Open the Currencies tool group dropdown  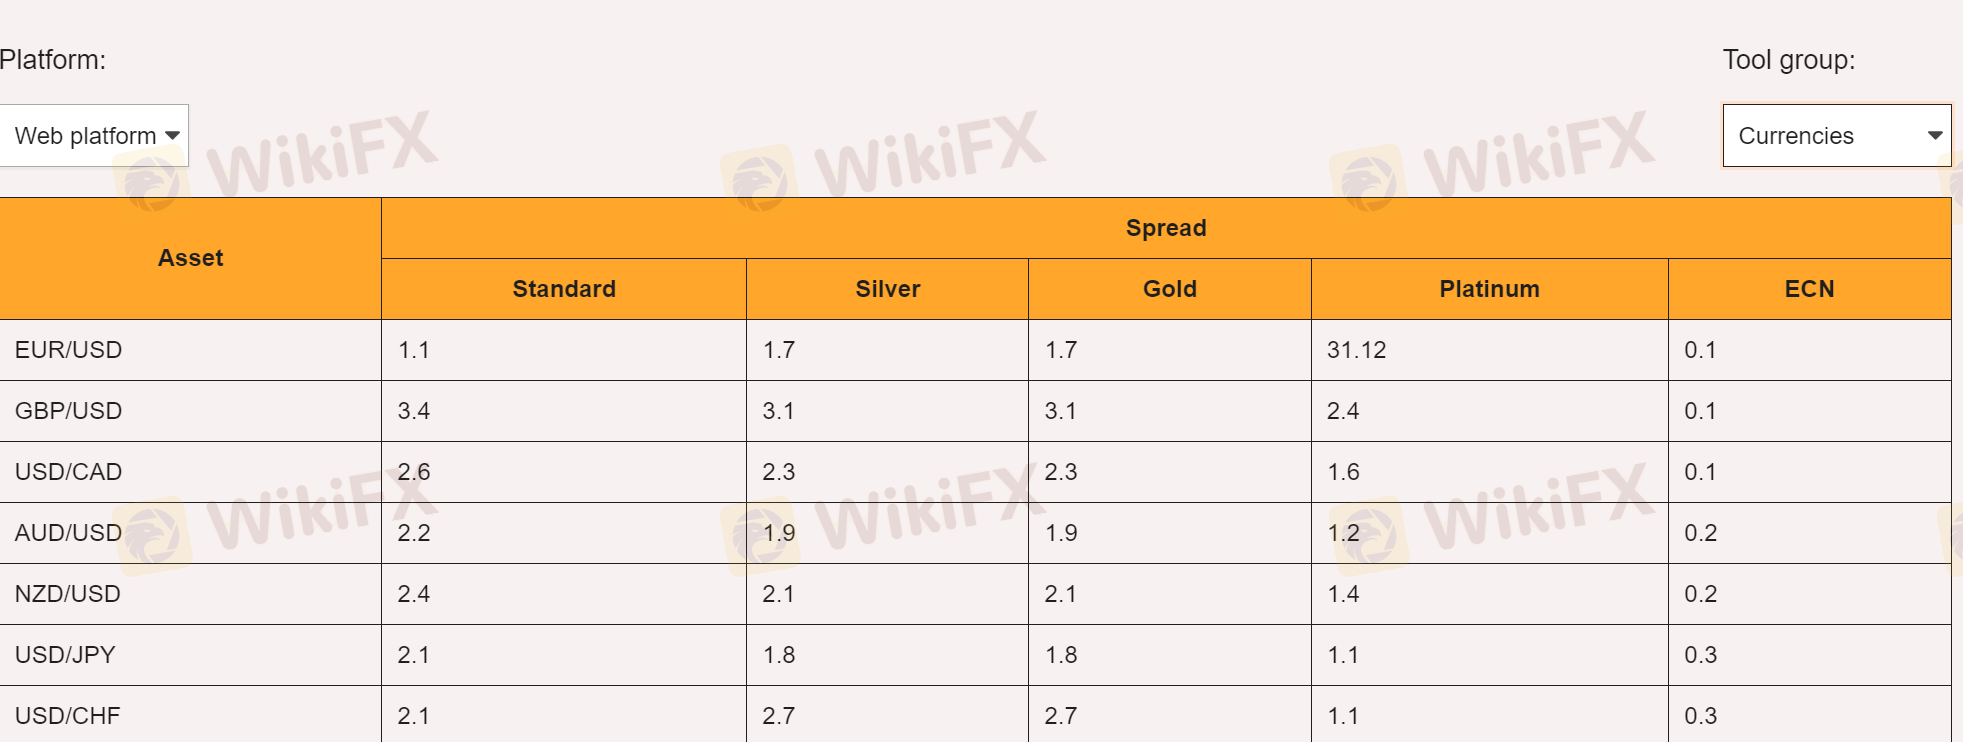coord(1836,136)
